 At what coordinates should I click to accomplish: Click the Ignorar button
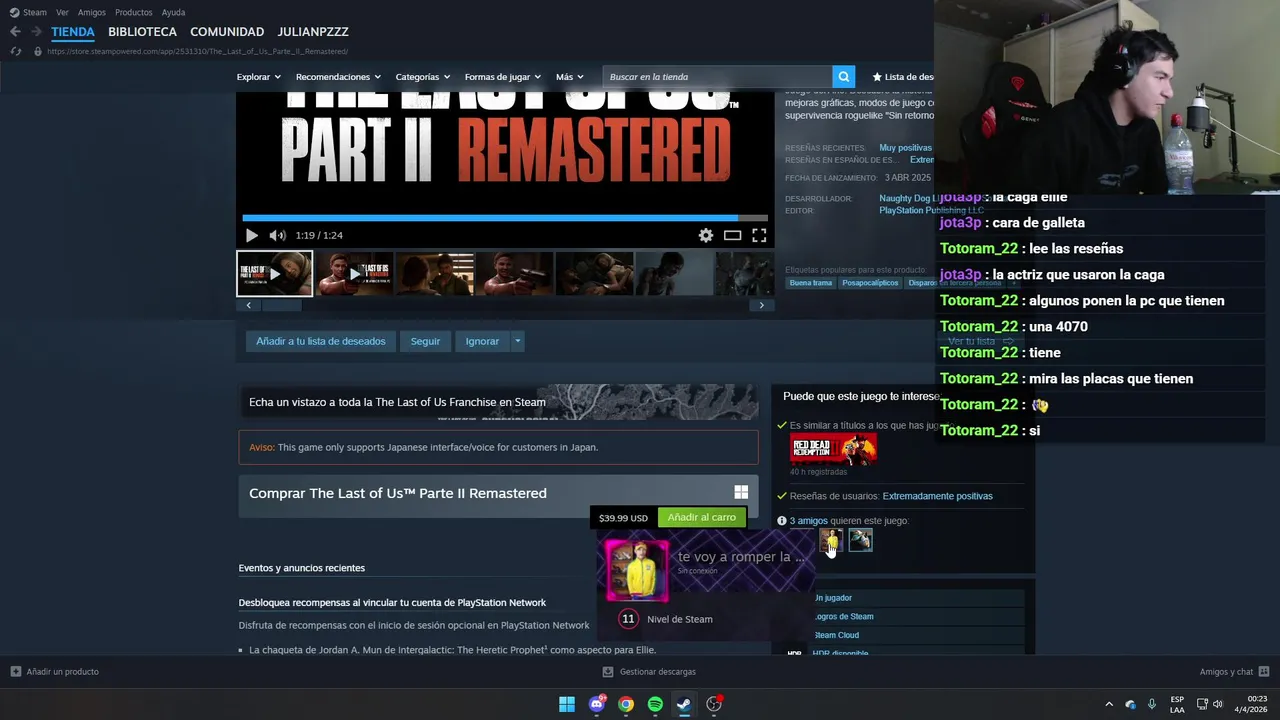coord(482,341)
